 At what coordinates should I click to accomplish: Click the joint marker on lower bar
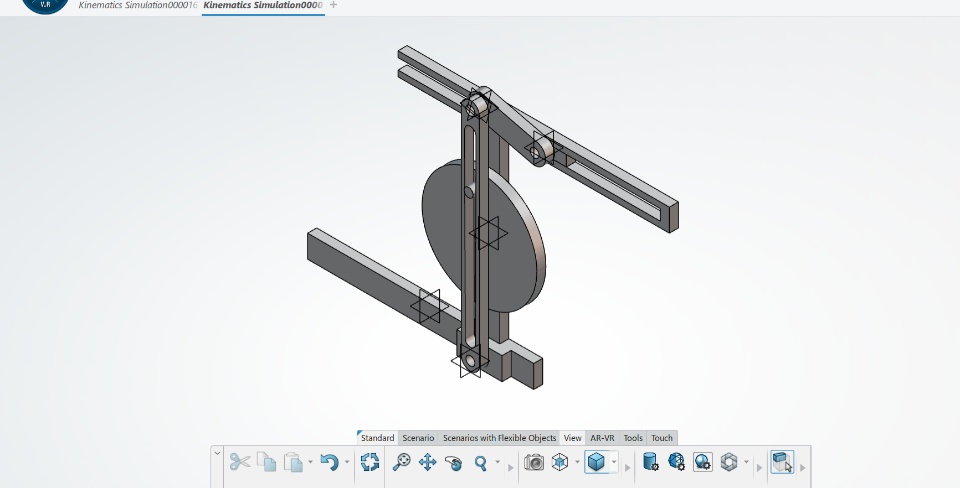(429, 306)
